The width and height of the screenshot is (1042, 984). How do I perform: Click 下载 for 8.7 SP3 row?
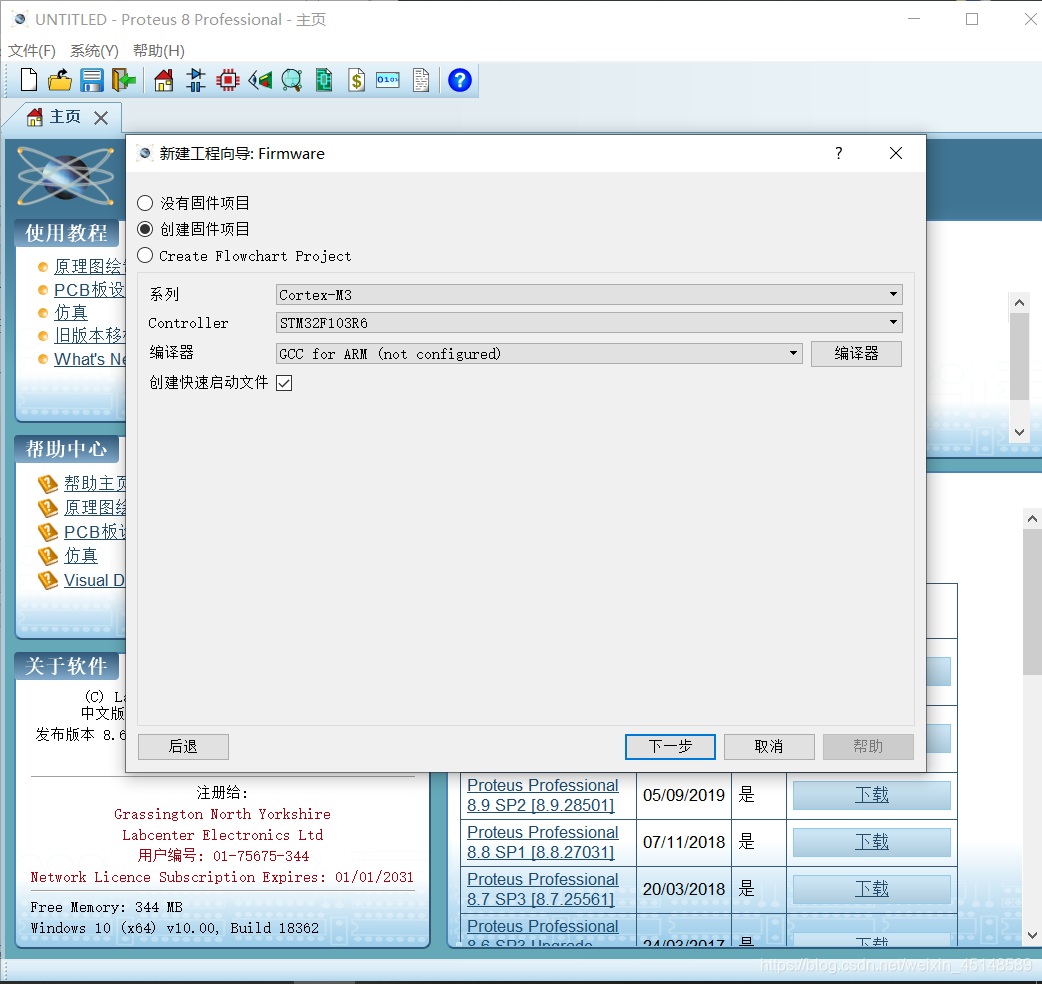[871, 889]
